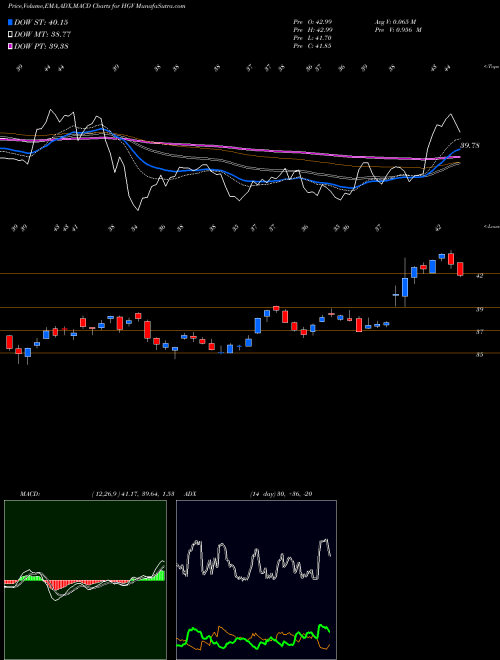500x660 pixels.
Task: Click the 'Avg V: 0.965 M' volume text
Action: point(395,21)
